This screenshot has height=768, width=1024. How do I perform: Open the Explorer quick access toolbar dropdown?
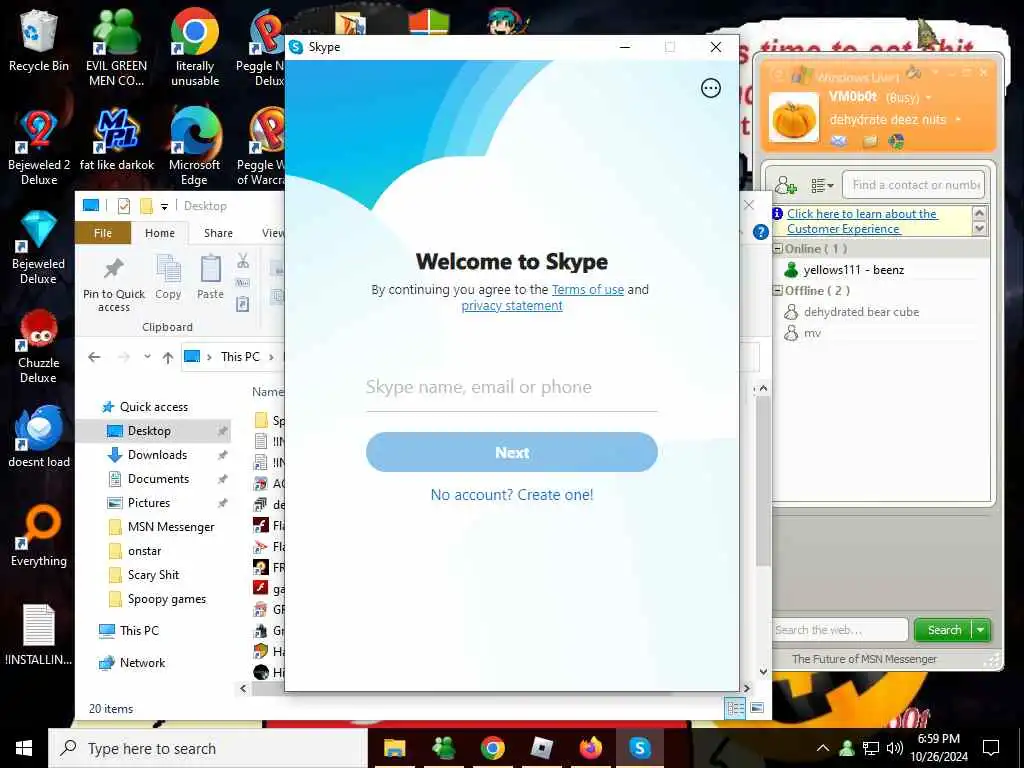[164, 207]
